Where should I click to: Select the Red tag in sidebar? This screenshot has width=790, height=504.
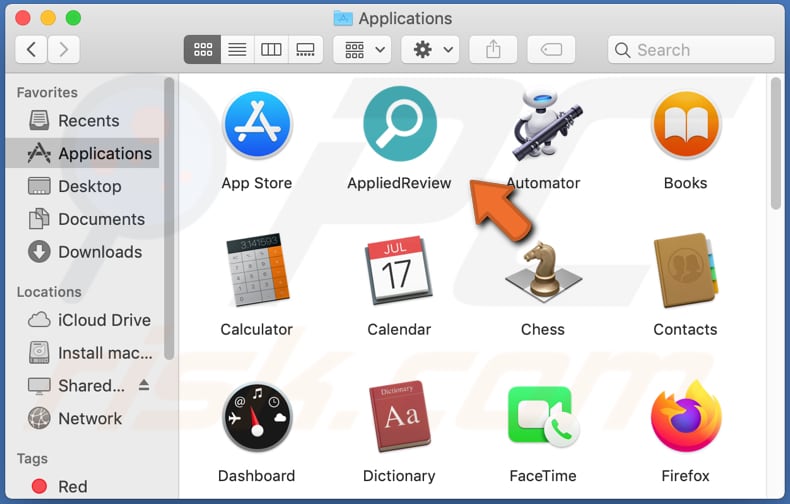click(83, 486)
